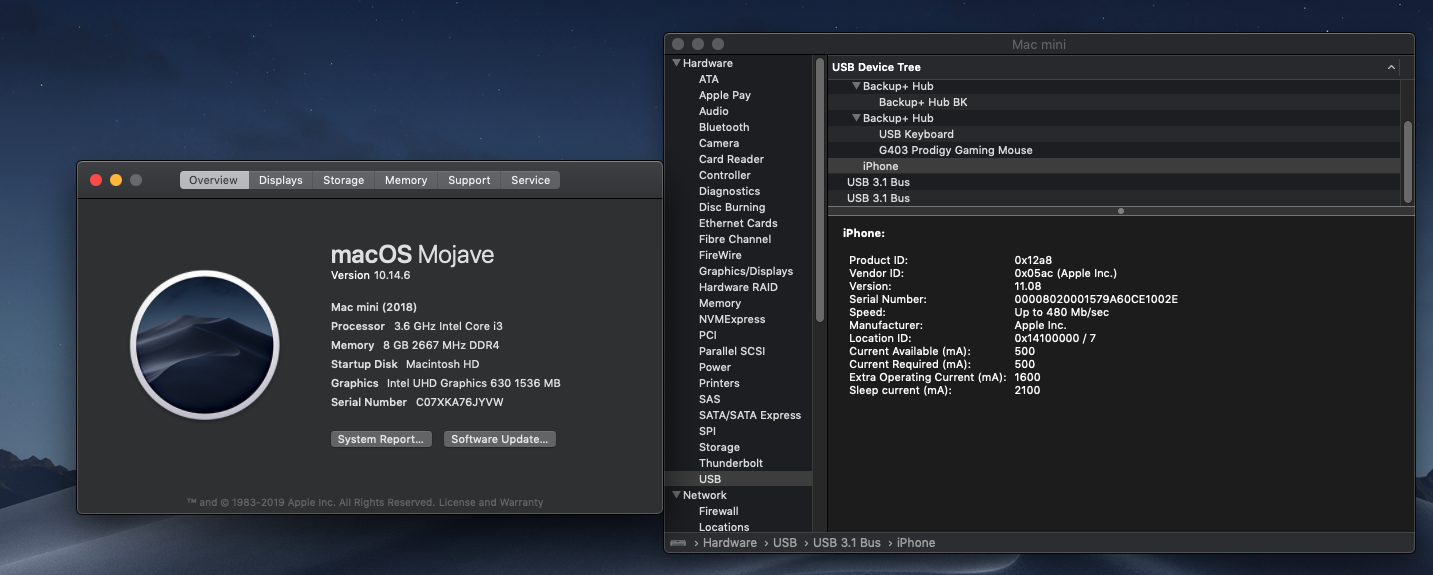Collapse the Hardware section in sidebar

[x=676, y=63]
